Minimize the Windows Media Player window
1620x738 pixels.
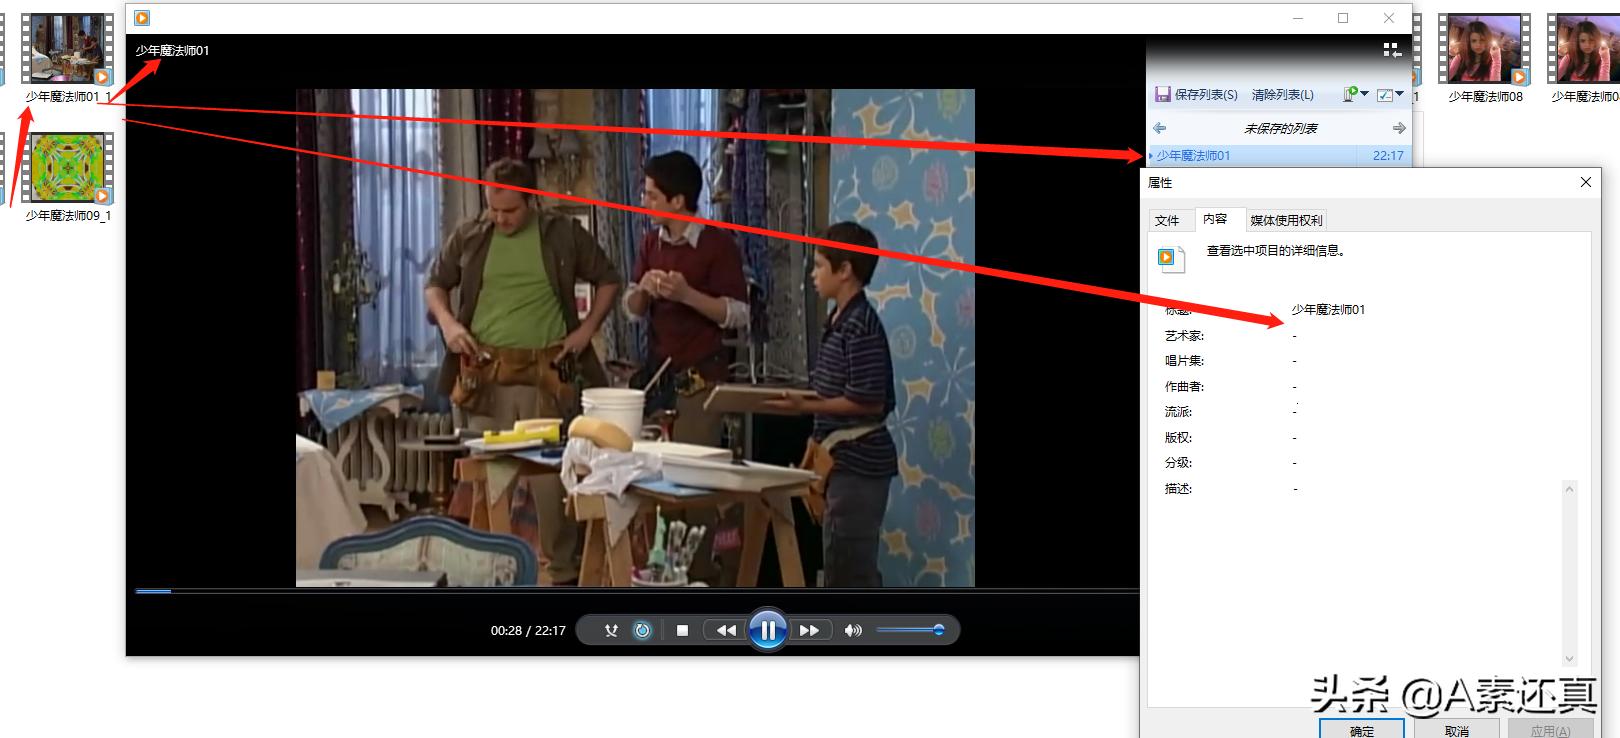click(1298, 18)
